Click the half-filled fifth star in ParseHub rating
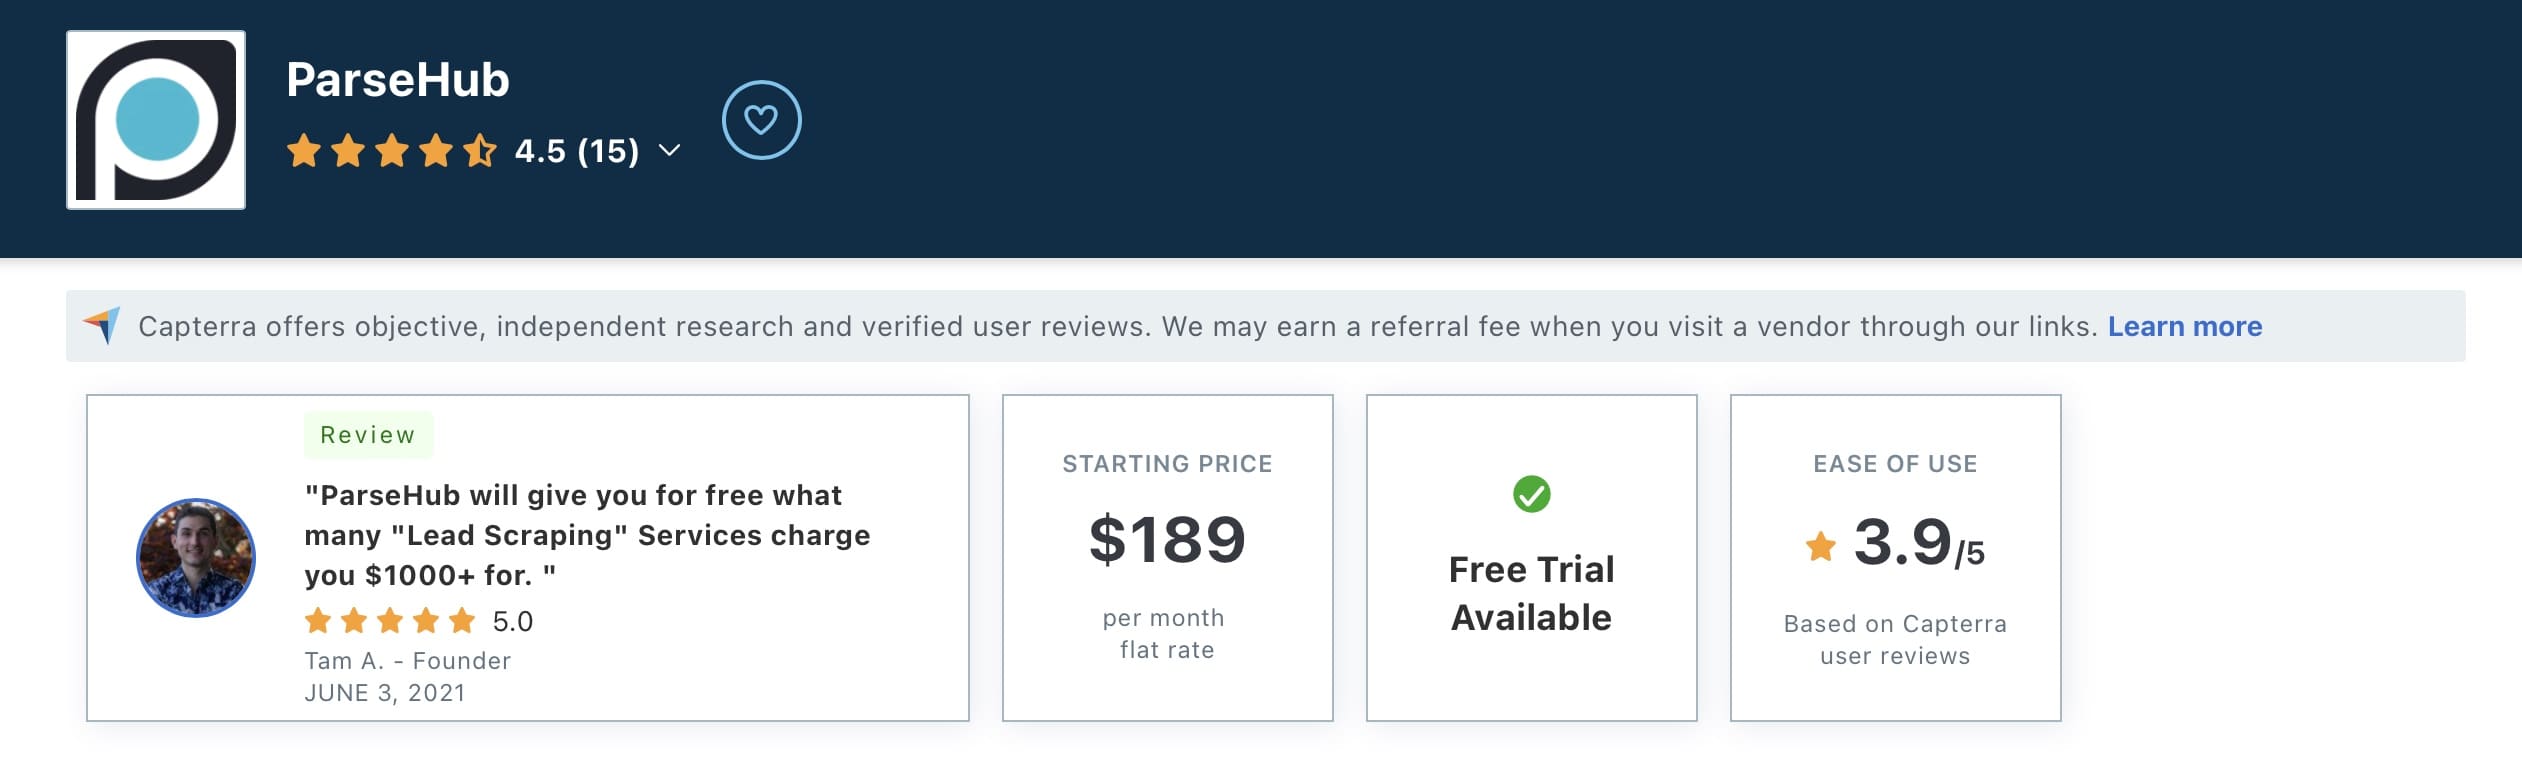This screenshot has height=776, width=2522. tap(478, 151)
